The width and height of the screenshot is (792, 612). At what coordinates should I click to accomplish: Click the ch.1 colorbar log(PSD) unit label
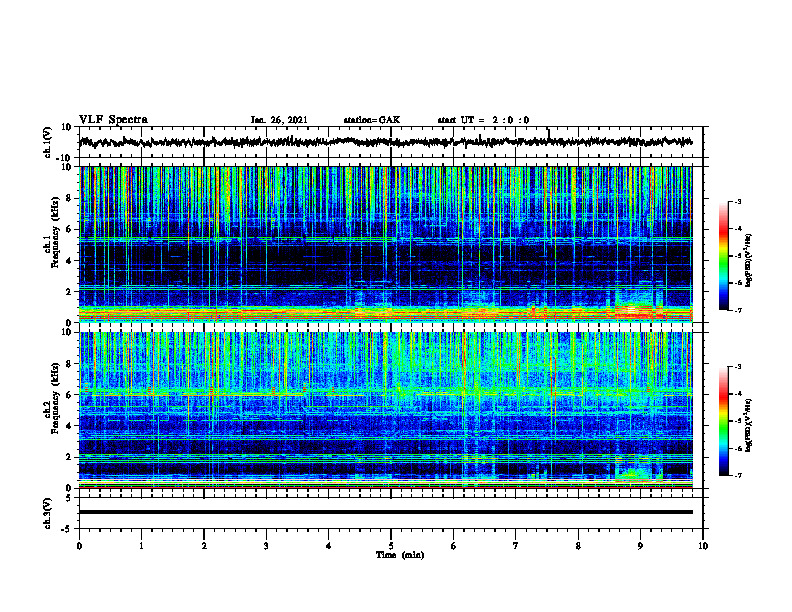coord(749,260)
